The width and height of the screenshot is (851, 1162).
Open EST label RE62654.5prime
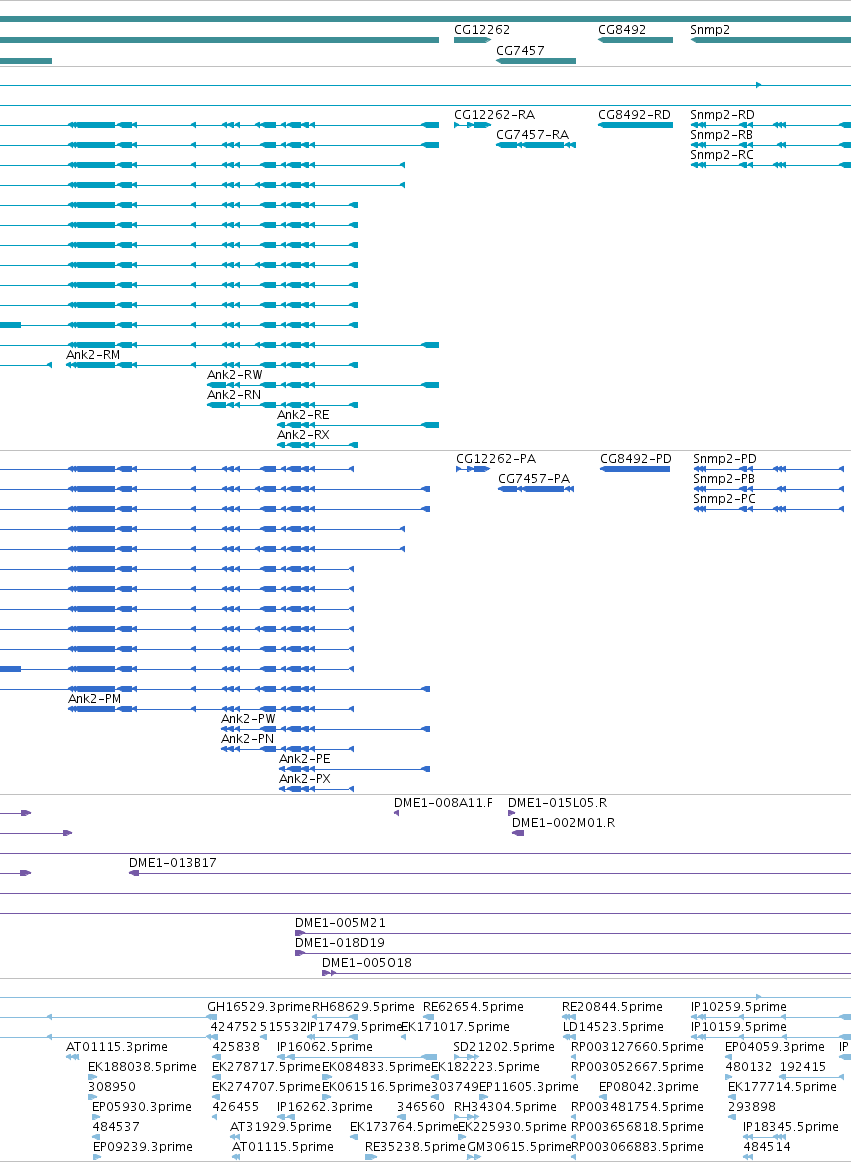(x=473, y=1006)
